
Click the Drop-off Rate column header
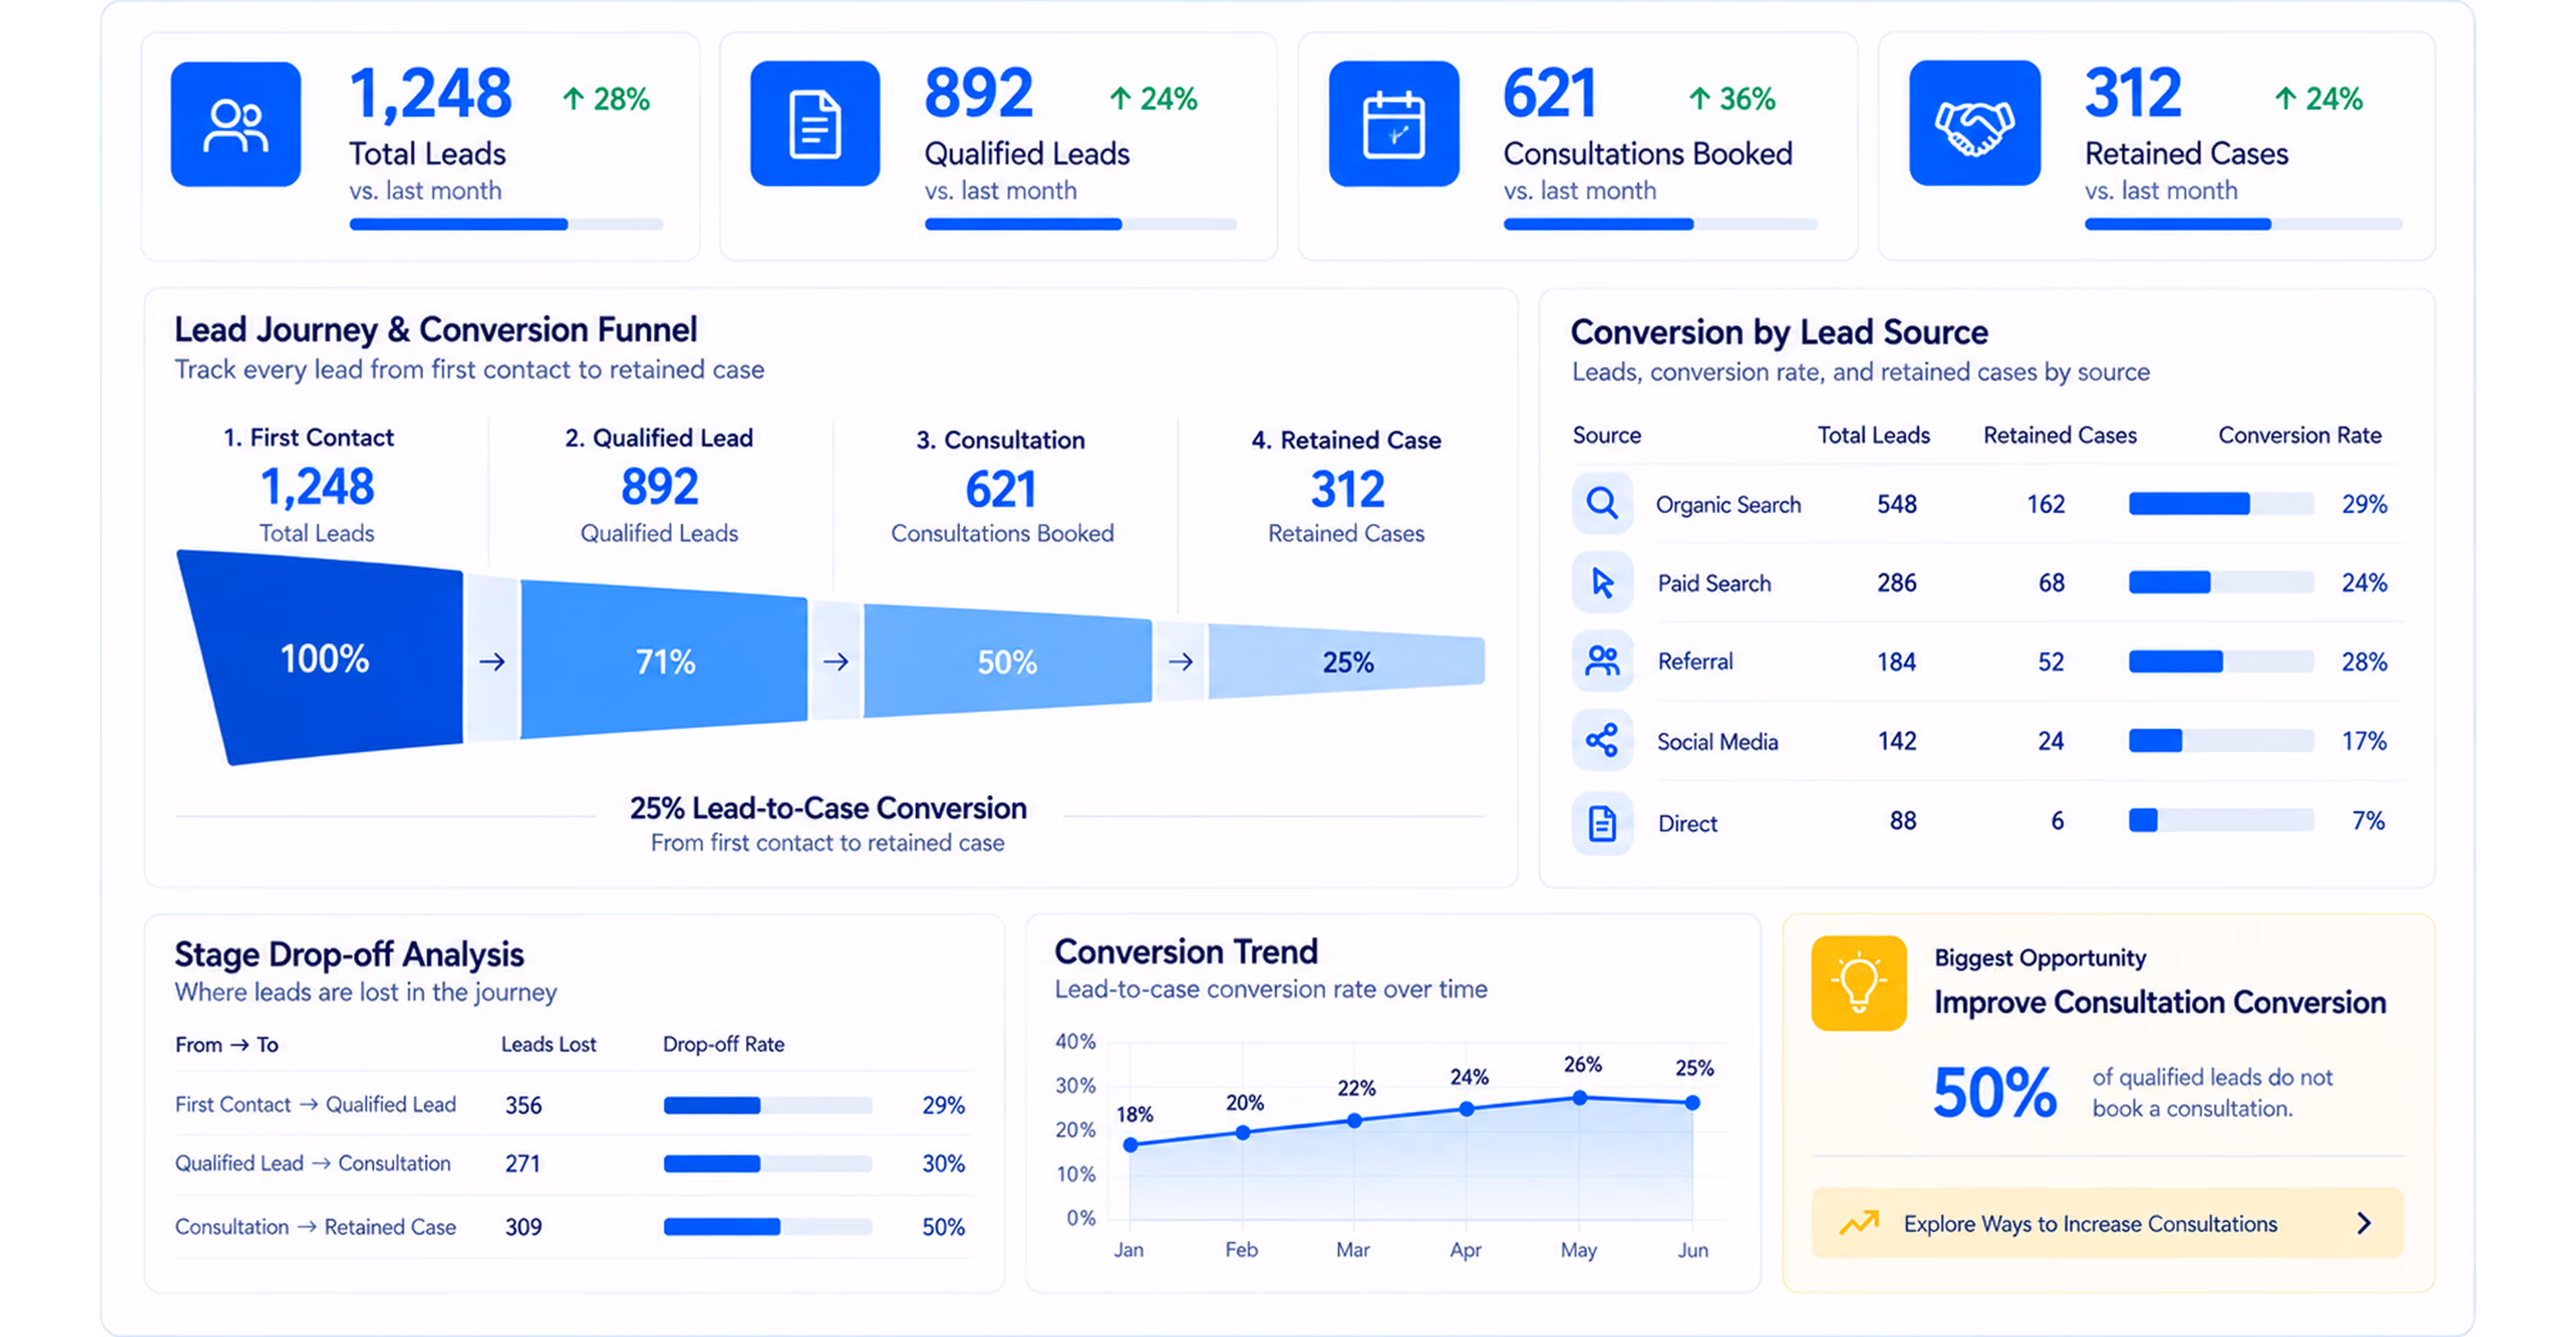[723, 1044]
